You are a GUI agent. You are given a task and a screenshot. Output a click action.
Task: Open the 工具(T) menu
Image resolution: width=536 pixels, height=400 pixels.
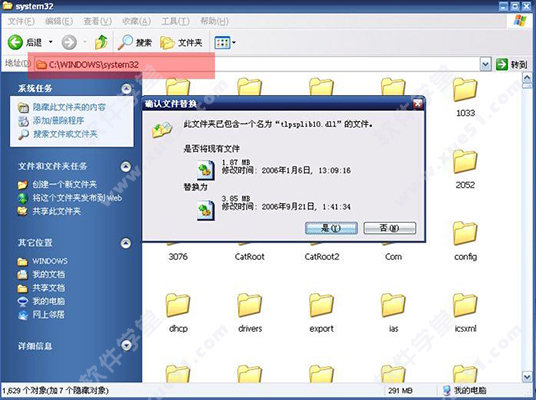click(x=175, y=21)
